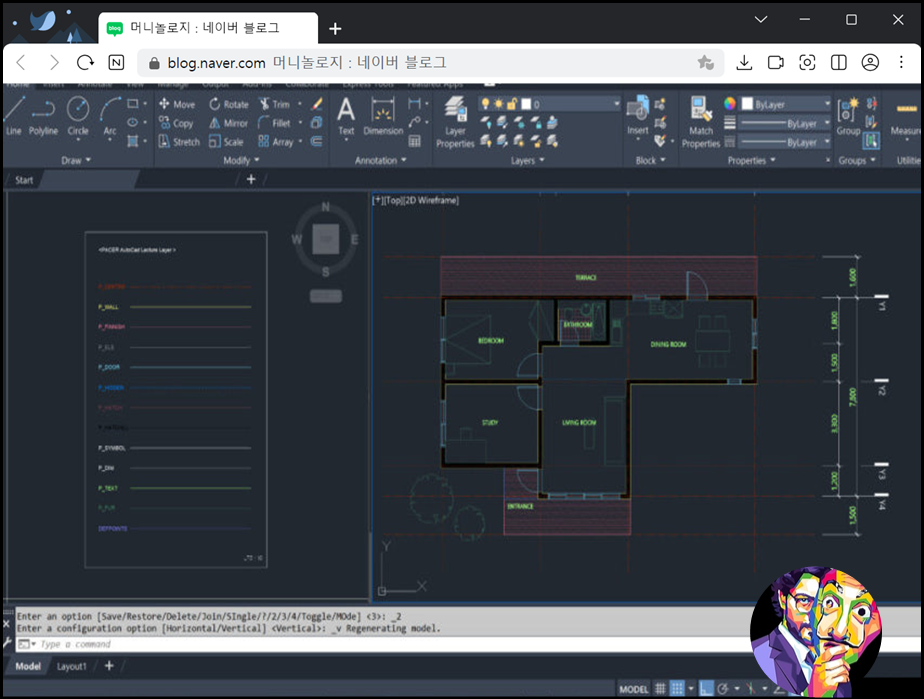Switch to the Start tab
Image resolution: width=924 pixels, height=699 pixels.
(x=24, y=180)
